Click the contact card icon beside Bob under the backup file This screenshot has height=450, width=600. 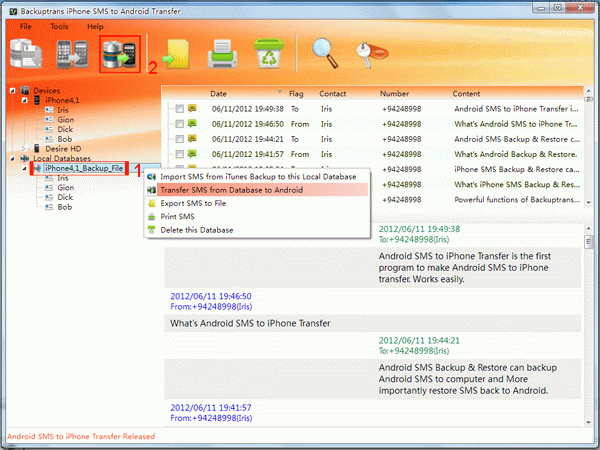point(49,207)
